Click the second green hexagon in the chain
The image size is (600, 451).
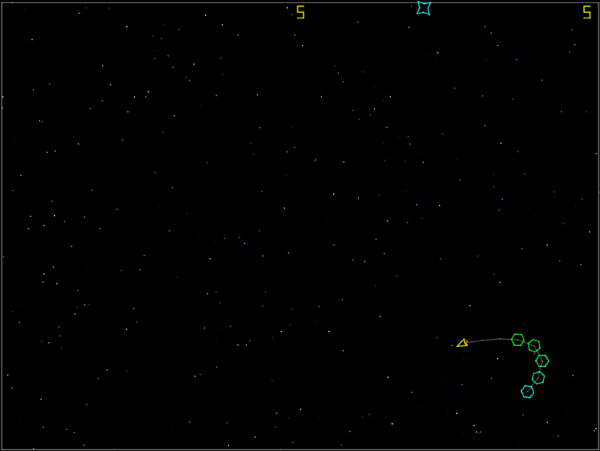point(534,346)
